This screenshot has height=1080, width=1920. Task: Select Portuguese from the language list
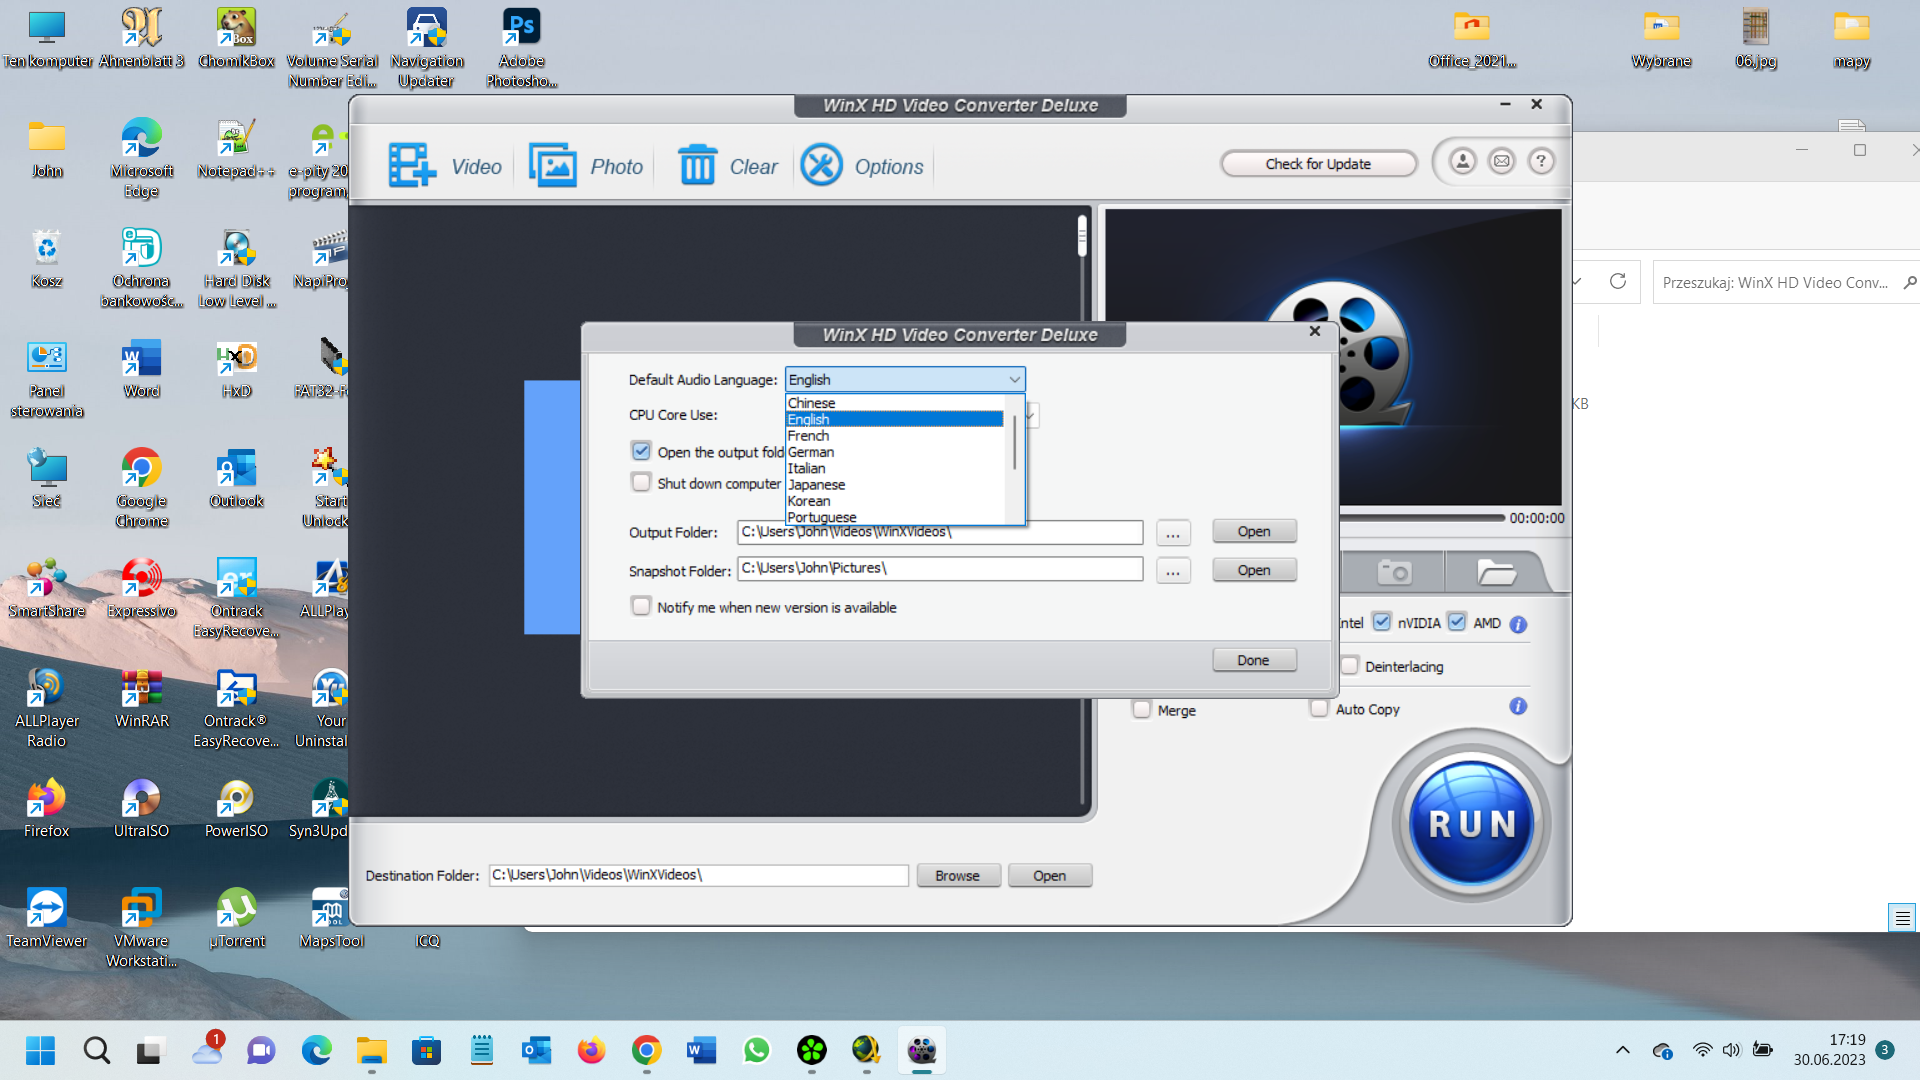(894, 517)
